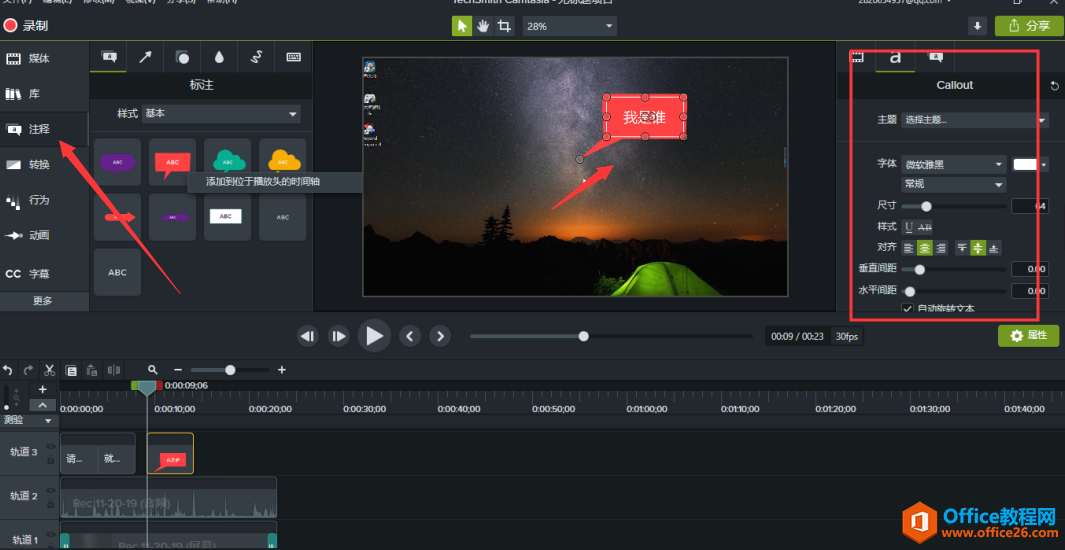Open the 库 Library panel
The image size is (1065, 550).
pyautogui.click(x=44, y=94)
